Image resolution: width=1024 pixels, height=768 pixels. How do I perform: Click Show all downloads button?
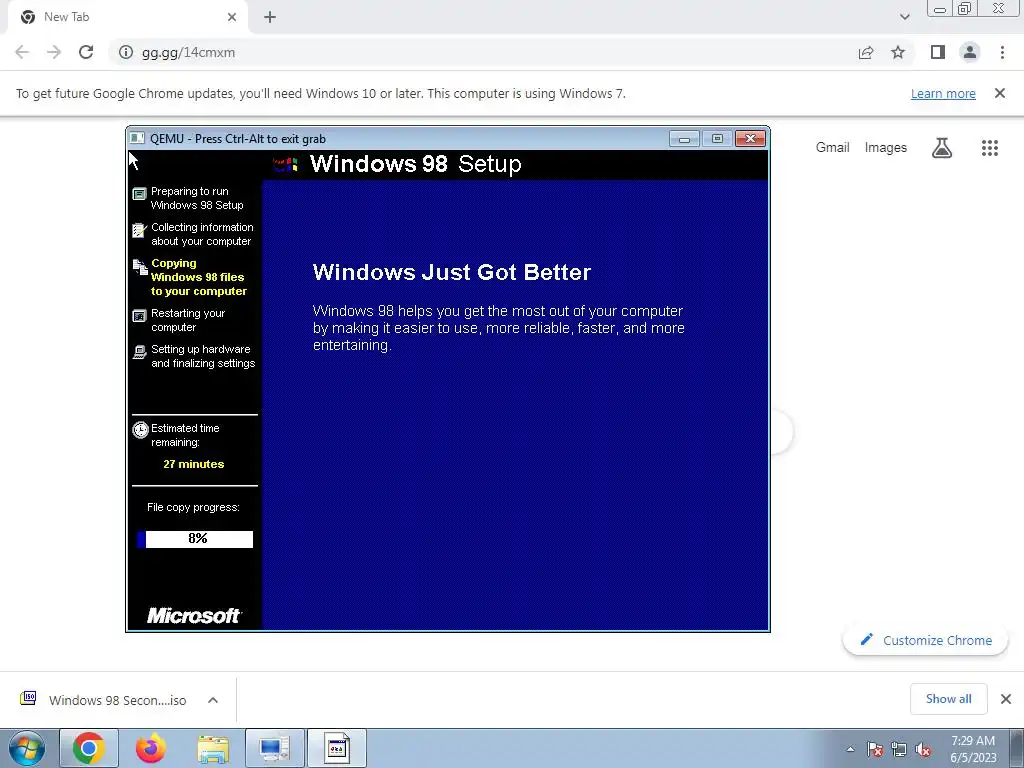click(948, 699)
